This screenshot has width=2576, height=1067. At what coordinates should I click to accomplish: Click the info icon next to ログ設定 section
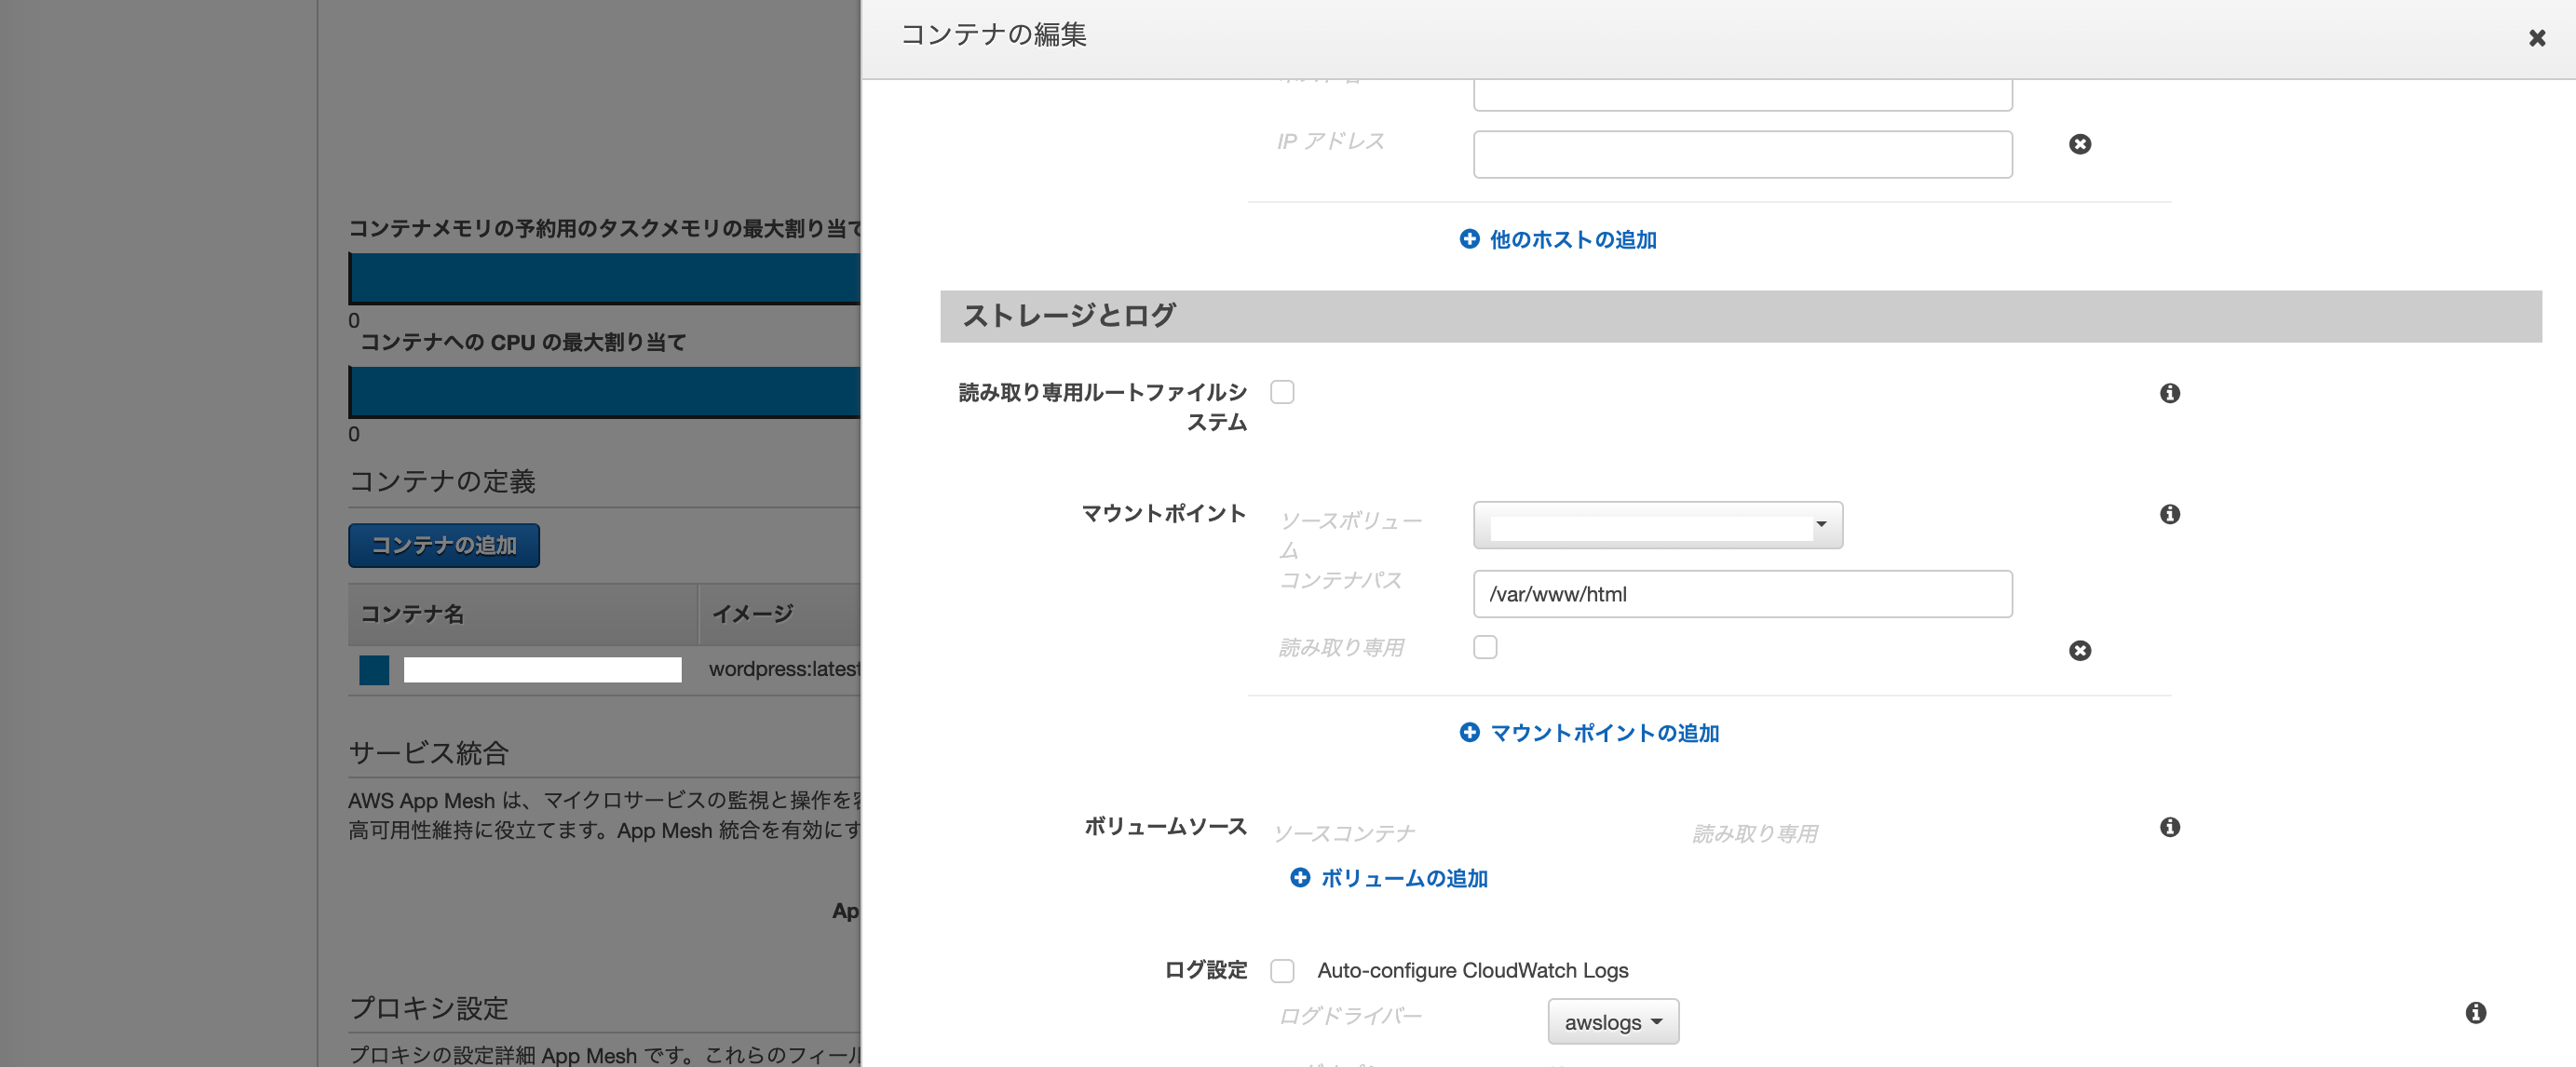[x=2476, y=1012]
